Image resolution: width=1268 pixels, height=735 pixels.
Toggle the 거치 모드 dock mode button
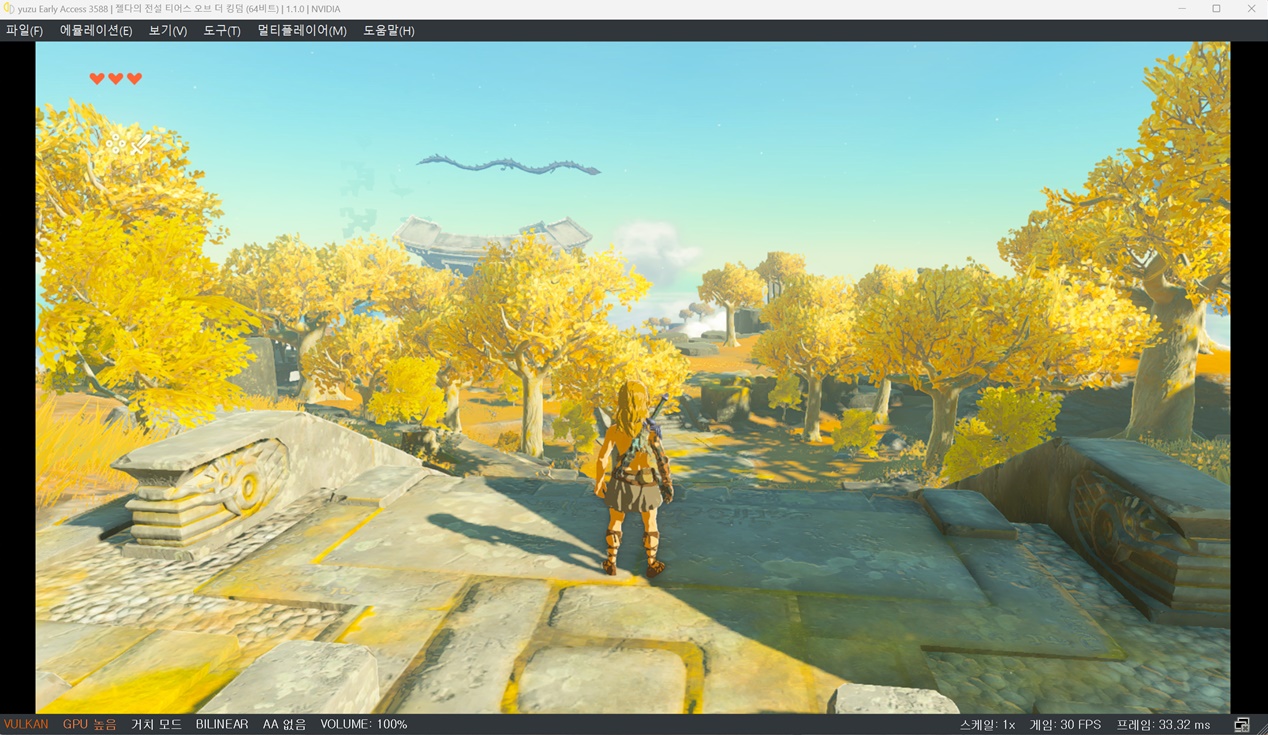point(156,724)
